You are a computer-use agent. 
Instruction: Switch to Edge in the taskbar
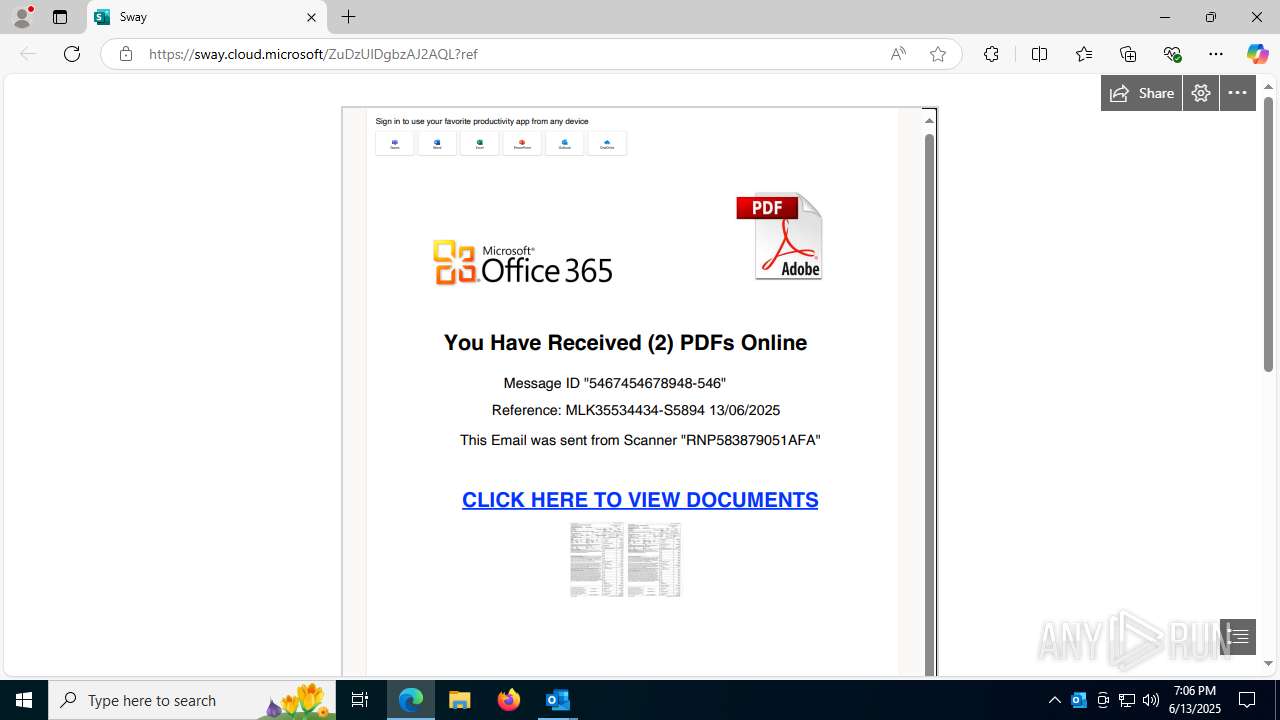pos(411,700)
